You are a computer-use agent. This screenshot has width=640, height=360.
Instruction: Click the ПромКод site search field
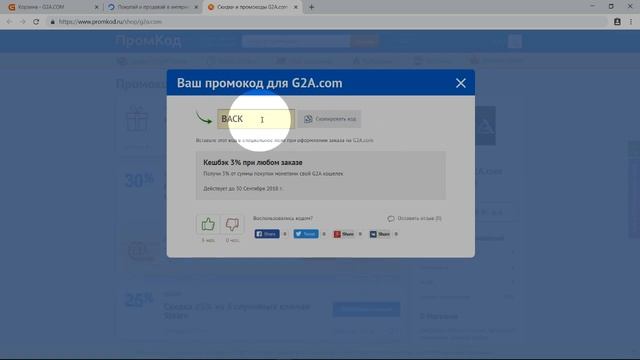tap(296, 41)
